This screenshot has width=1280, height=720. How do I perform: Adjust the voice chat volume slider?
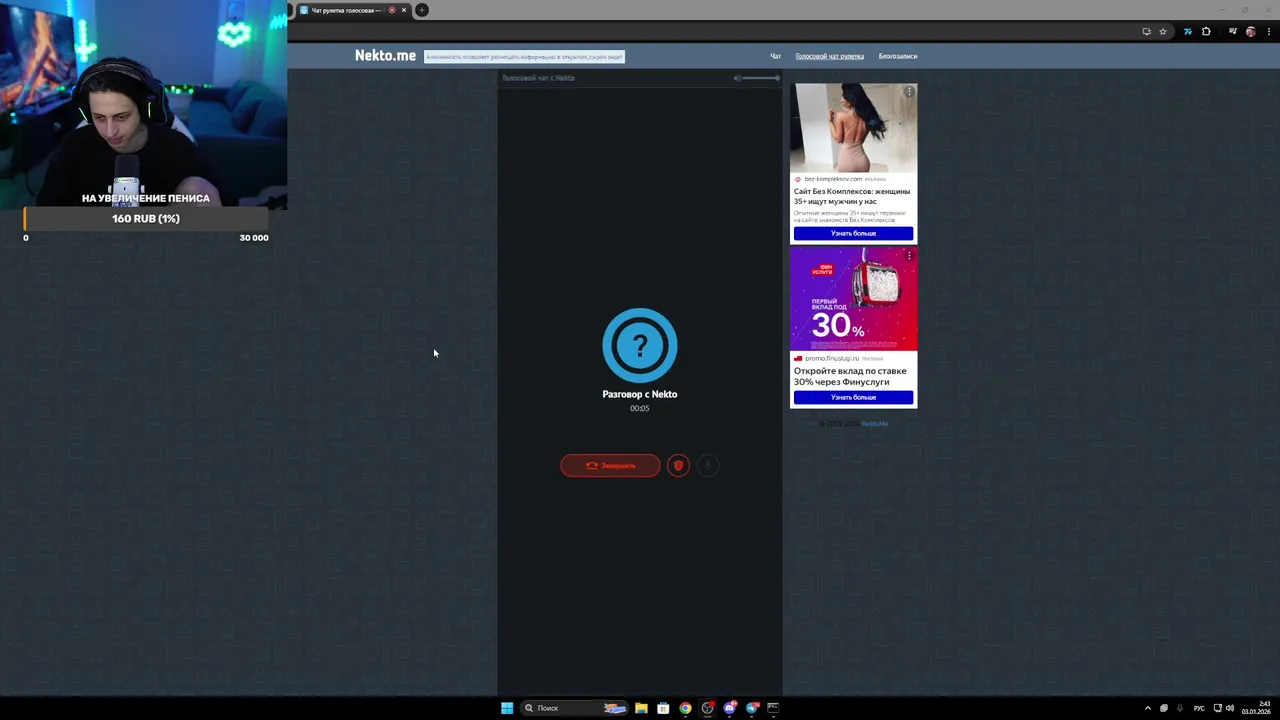761,78
